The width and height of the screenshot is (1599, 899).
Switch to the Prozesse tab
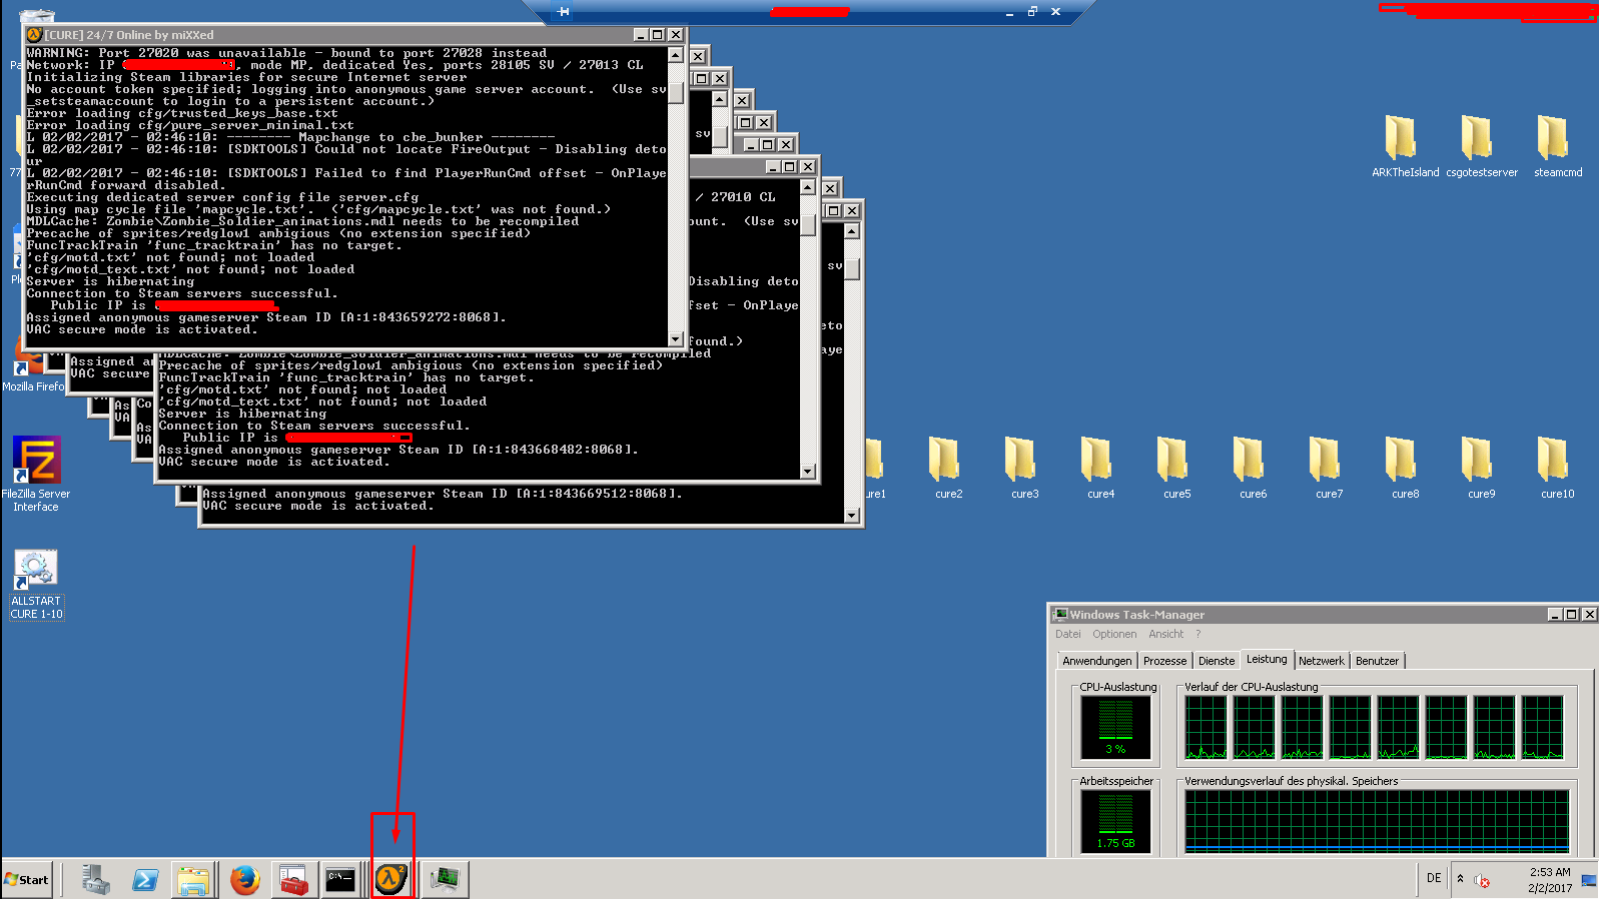point(1164,661)
